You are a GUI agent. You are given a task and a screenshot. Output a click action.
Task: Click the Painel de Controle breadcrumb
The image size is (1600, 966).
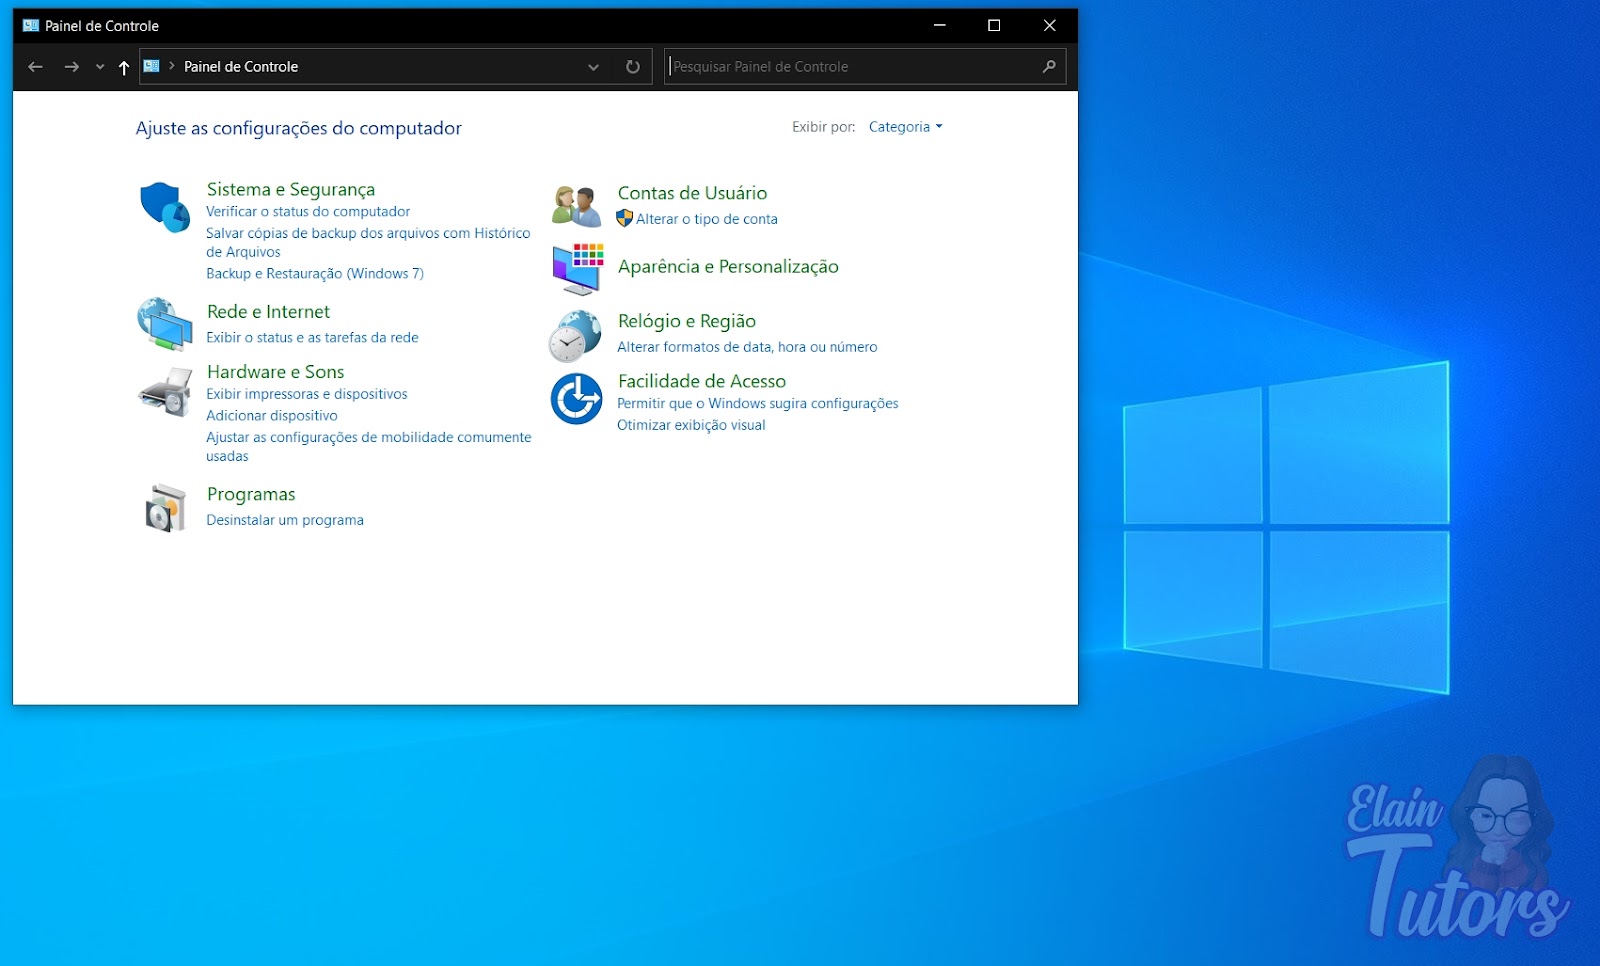241,67
